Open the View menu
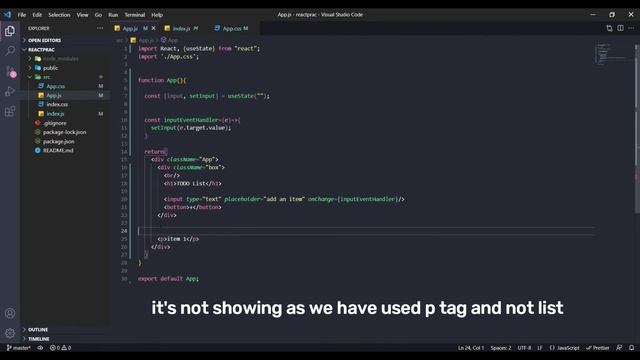This screenshot has width=640, height=360. [x=82, y=15]
